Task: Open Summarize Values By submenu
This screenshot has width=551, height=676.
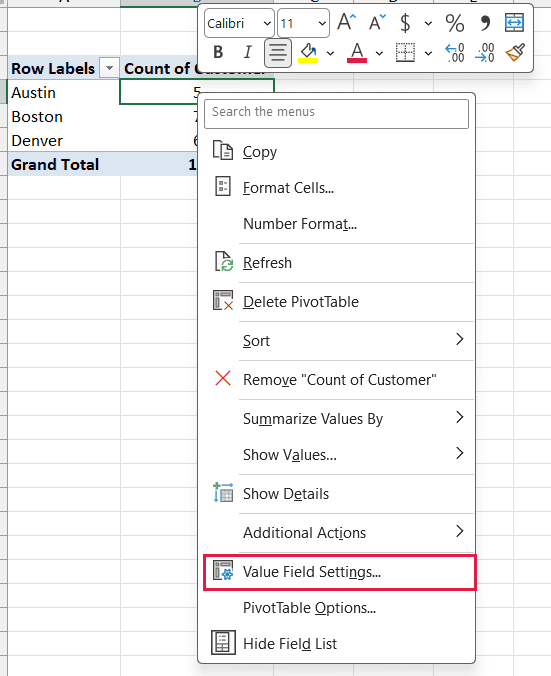Action: 336,419
